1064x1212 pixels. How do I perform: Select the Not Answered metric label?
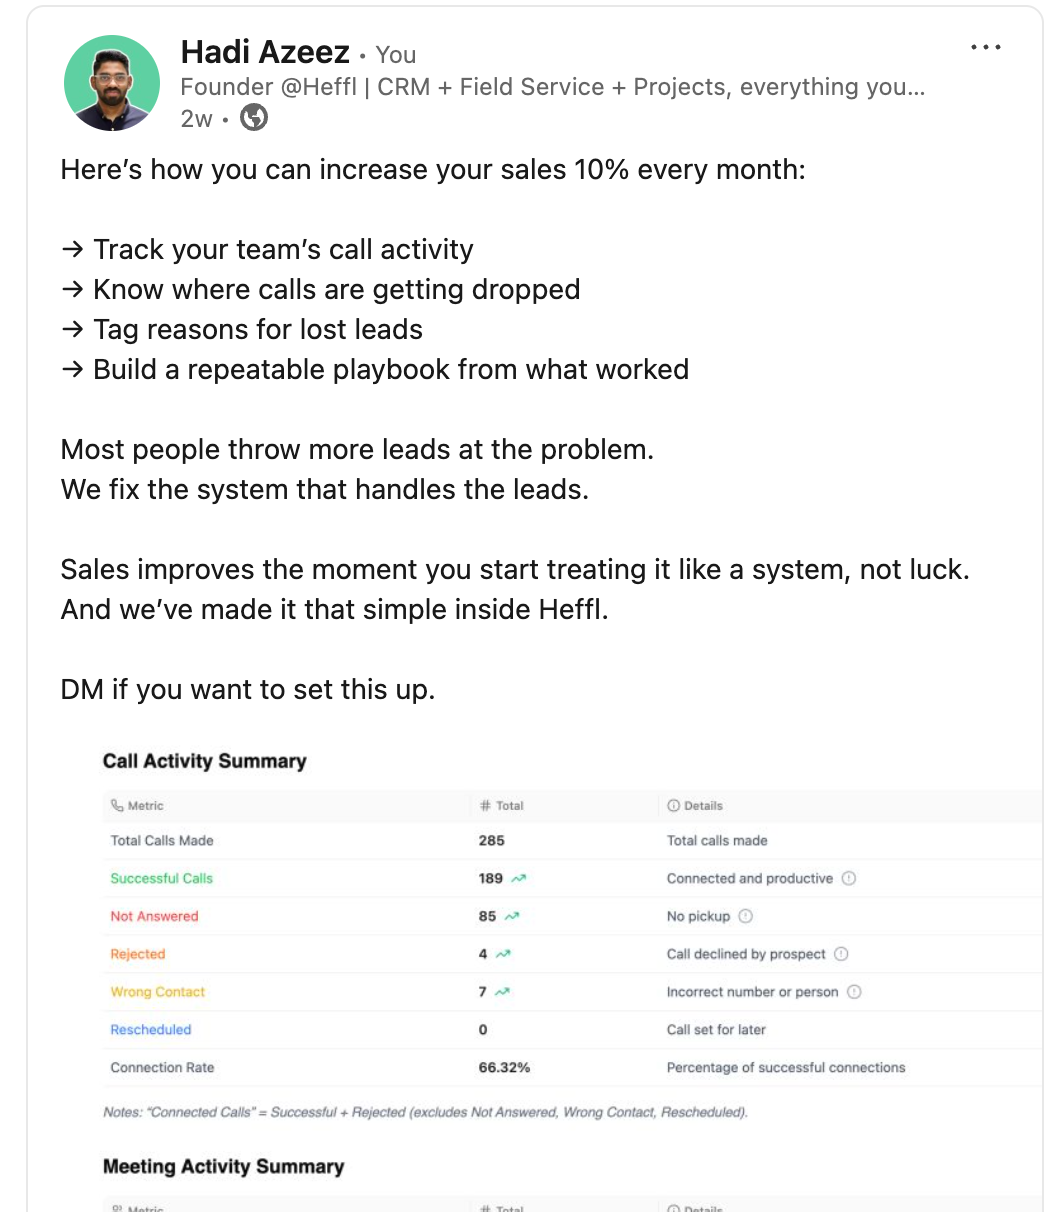(x=155, y=916)
